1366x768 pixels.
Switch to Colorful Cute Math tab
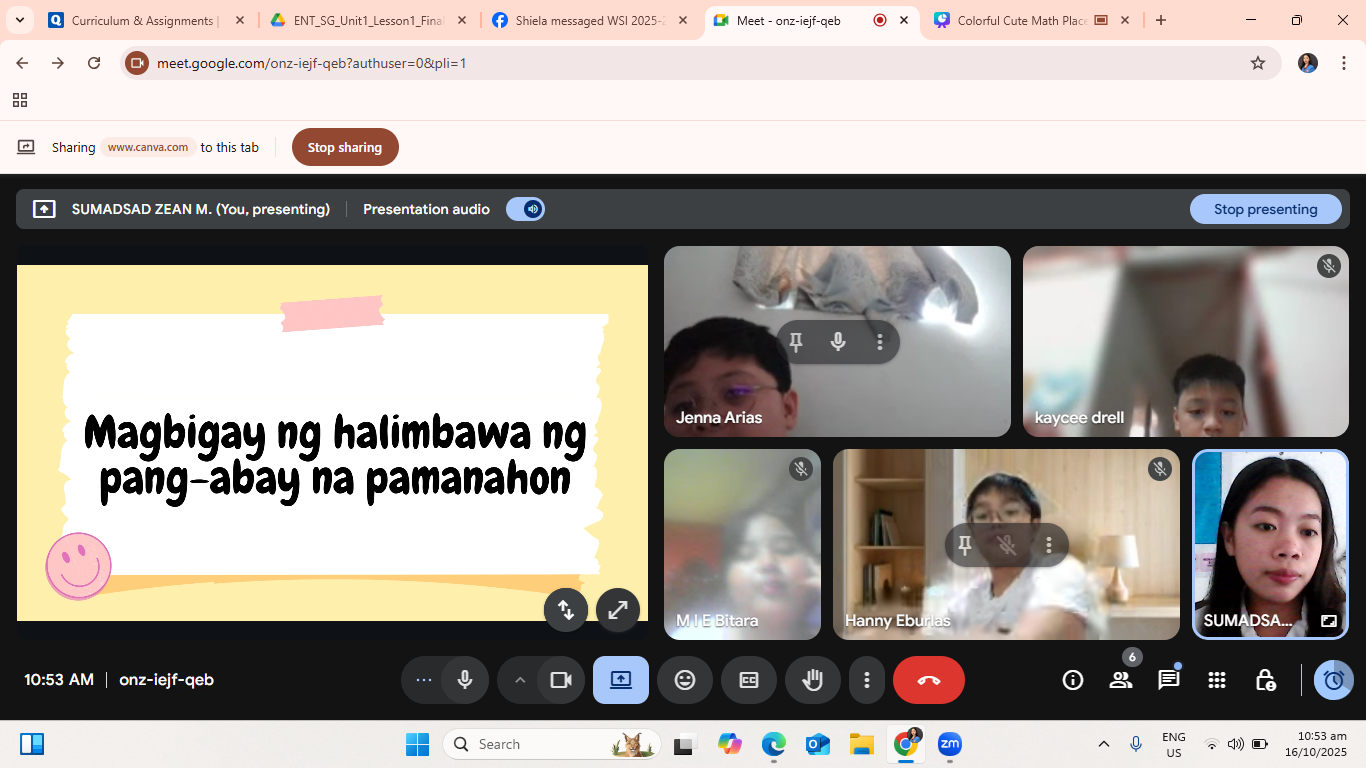pyautogui.click(x=1020, y=20)
